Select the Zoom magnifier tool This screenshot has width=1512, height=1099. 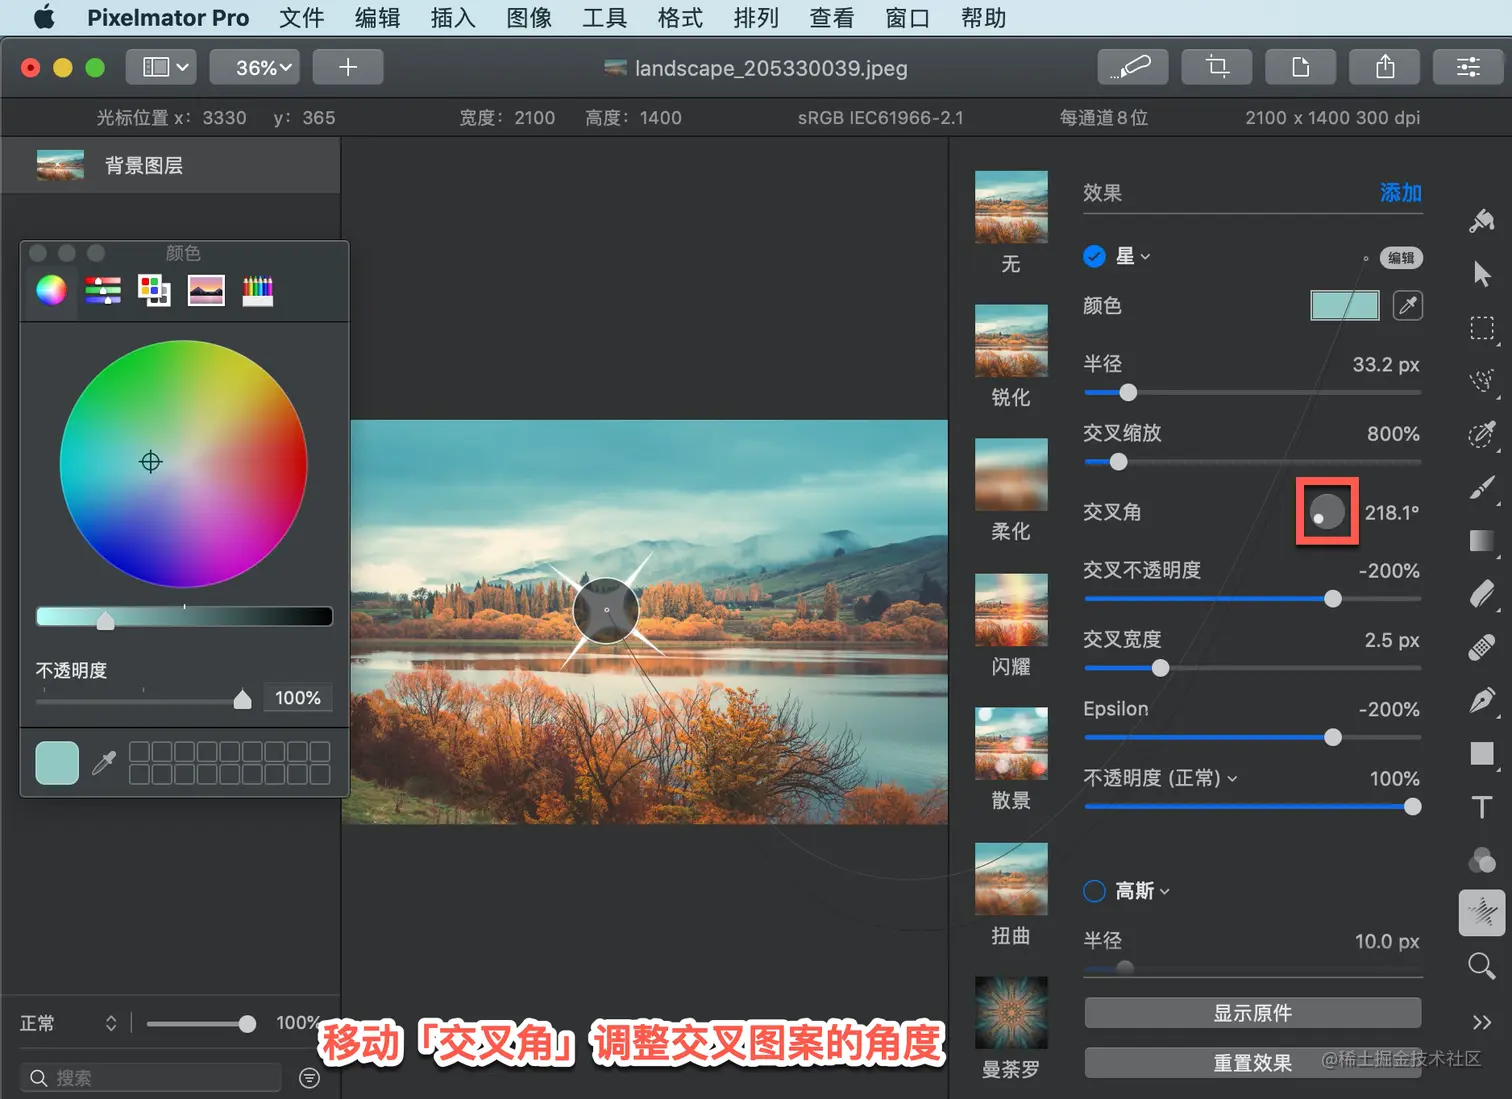coord(1482,966)
